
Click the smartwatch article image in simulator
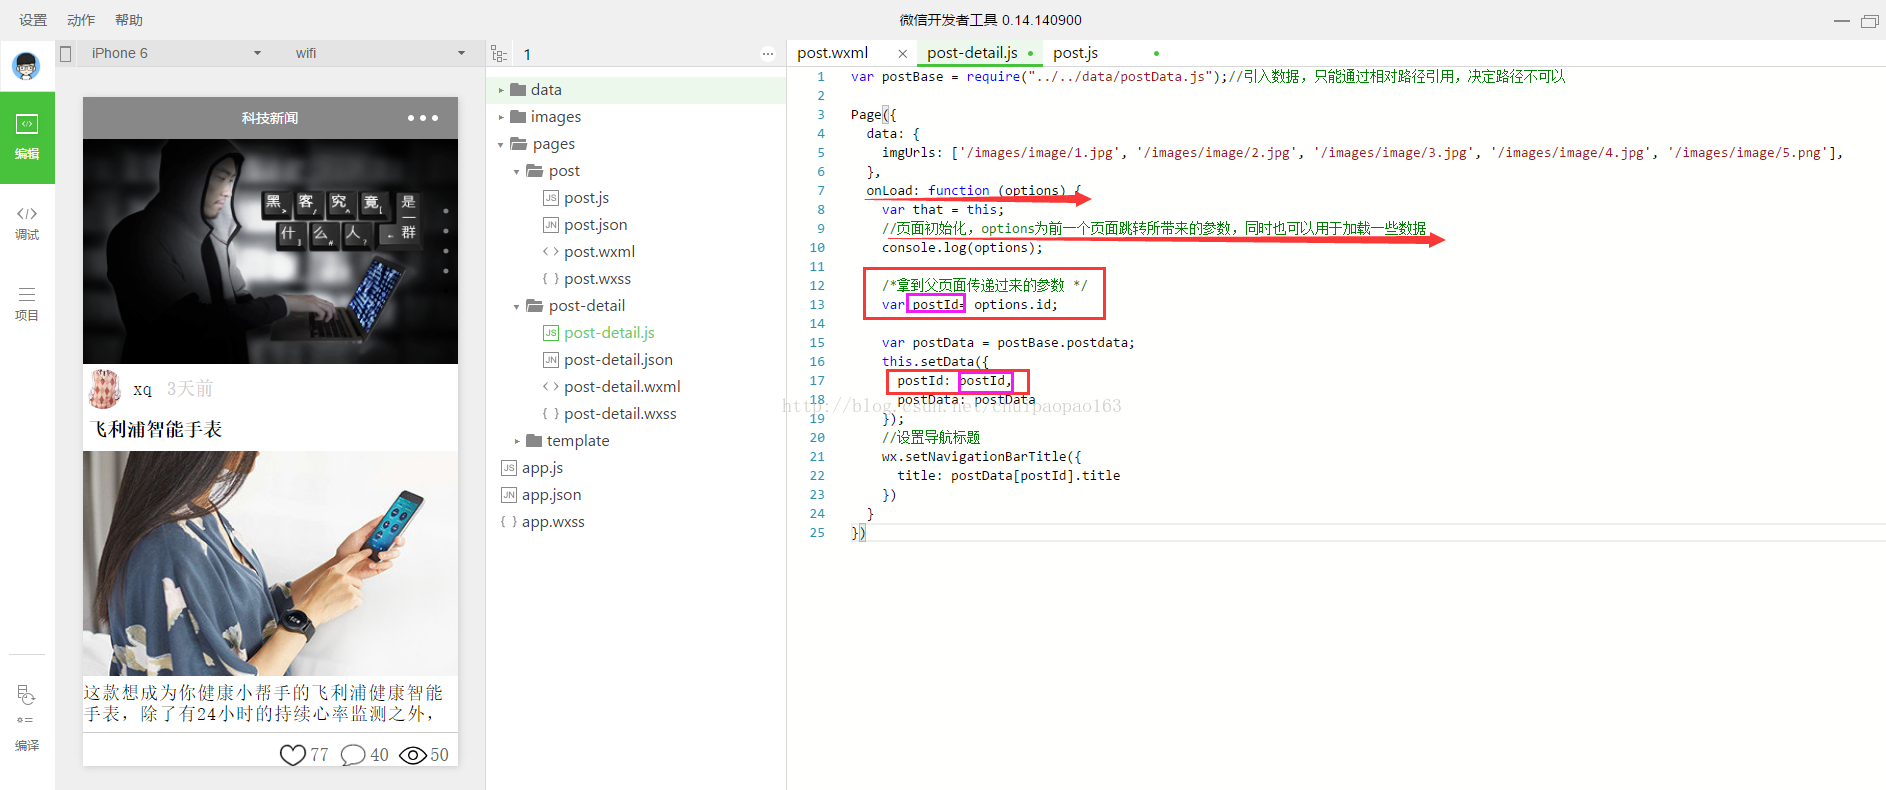tap(270, 563)
